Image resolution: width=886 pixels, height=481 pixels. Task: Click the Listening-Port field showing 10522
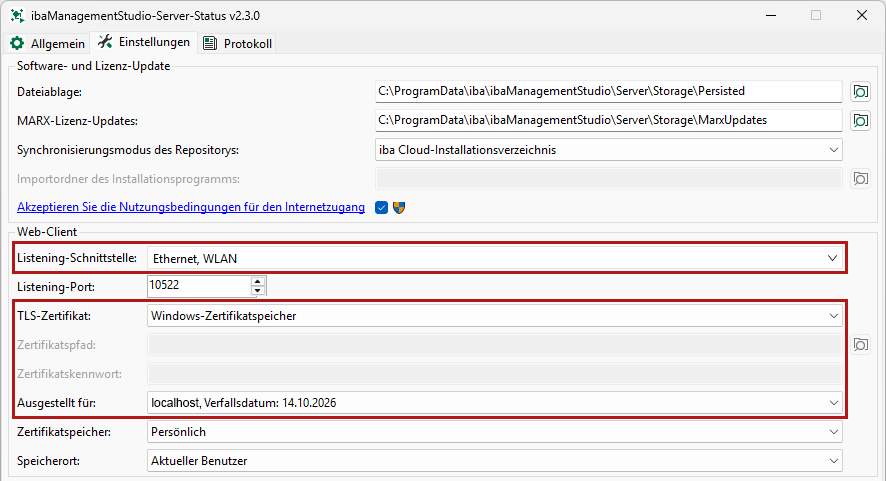[x=199, y=285]
